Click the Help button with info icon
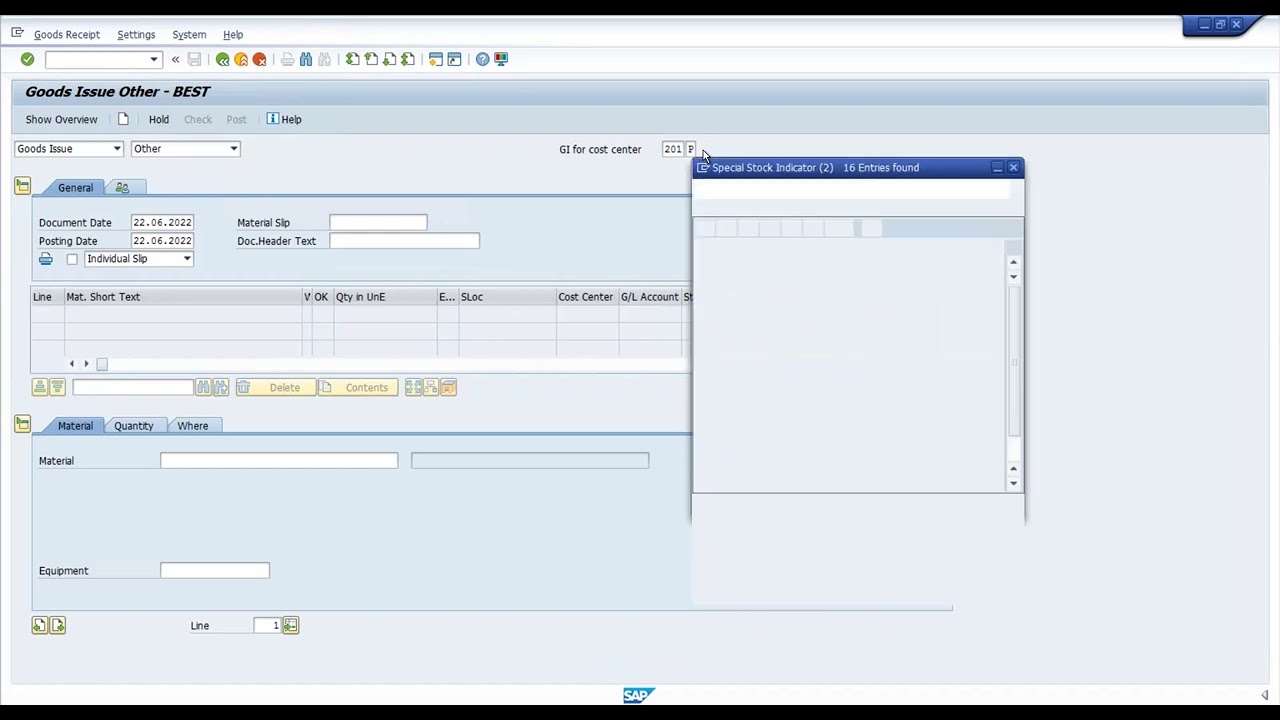 (x=284, y=119)
